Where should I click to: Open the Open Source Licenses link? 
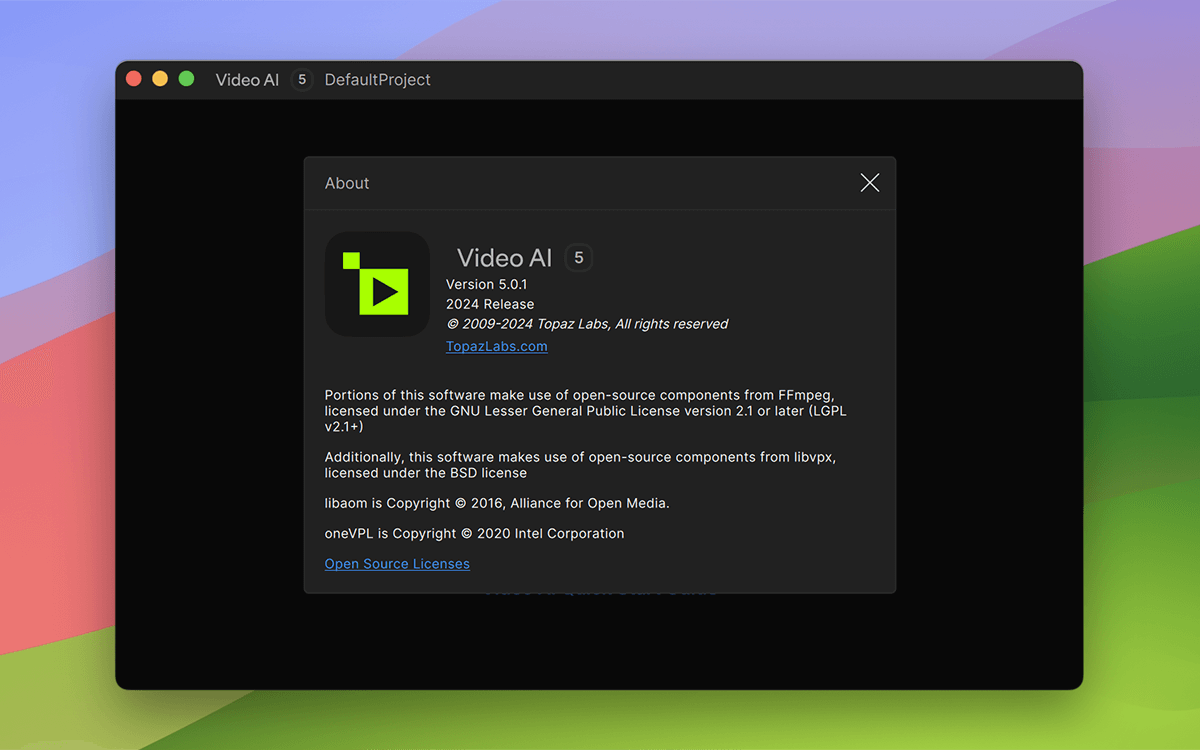(x=397, y=564)
